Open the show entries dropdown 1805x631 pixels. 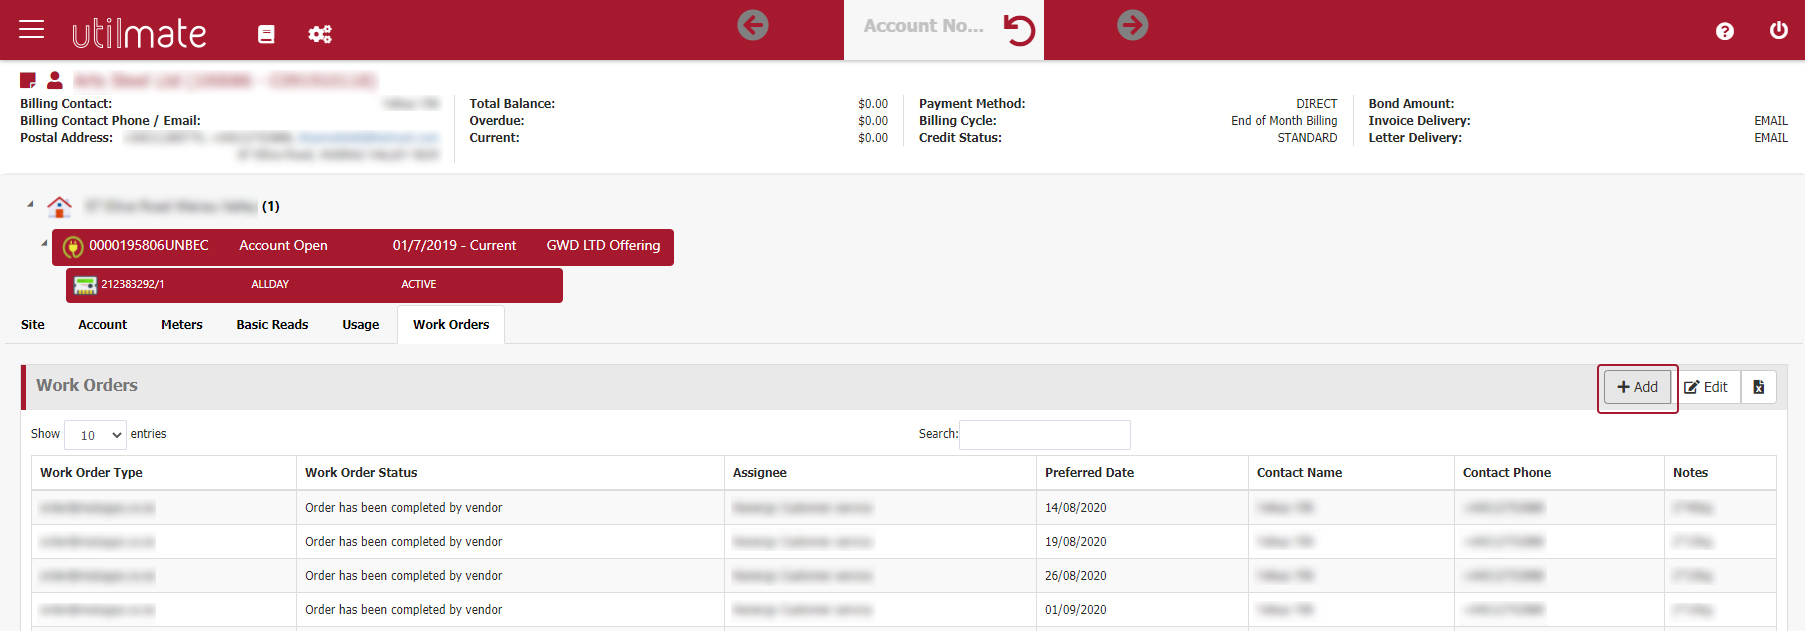96,435
